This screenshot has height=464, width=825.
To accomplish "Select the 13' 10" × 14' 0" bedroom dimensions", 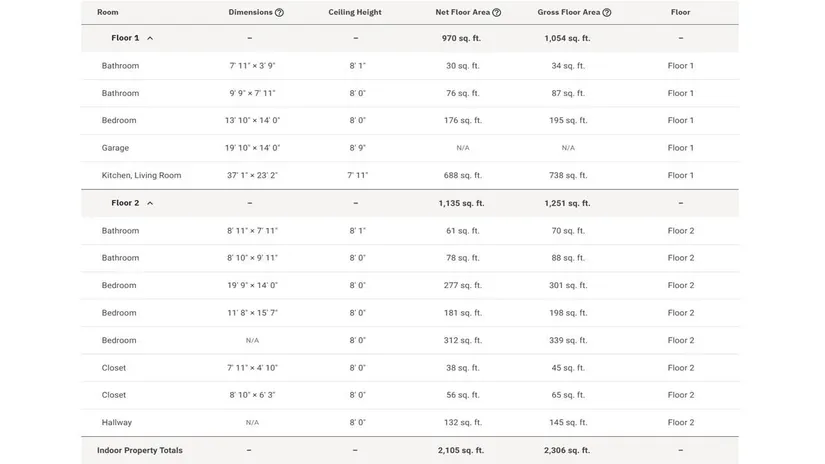I will click(x=252, y=121).
